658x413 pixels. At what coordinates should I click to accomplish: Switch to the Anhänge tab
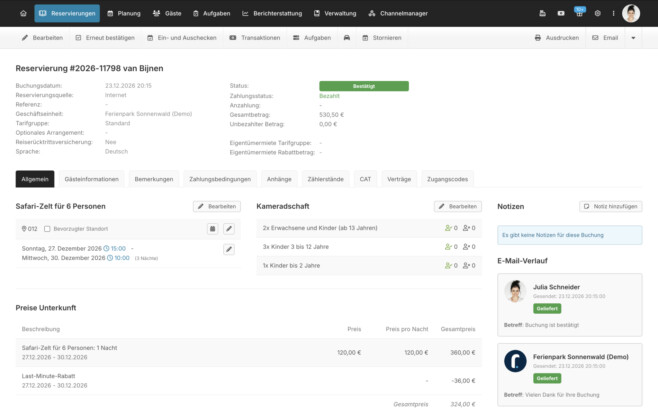tap(279, 179)
